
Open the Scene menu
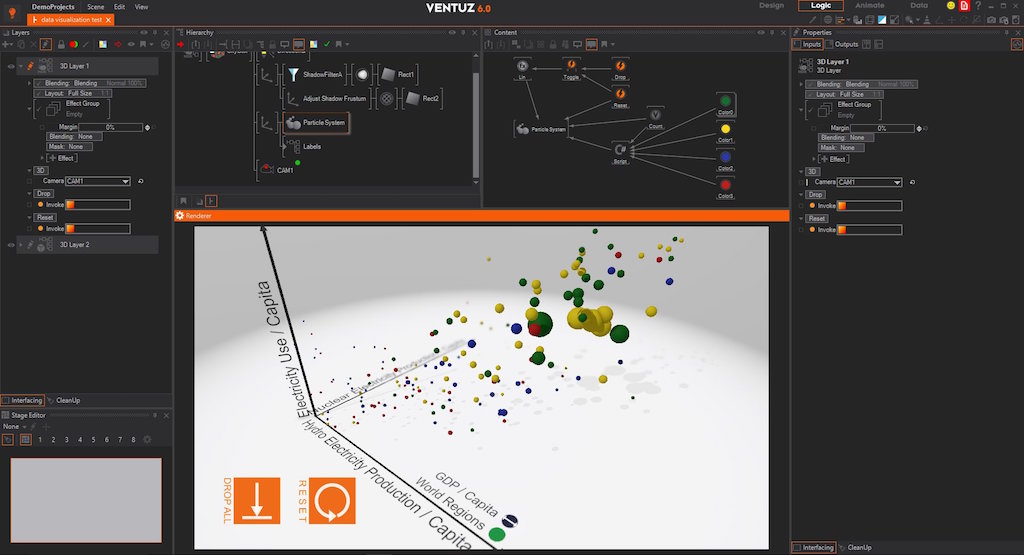point(95,6)
